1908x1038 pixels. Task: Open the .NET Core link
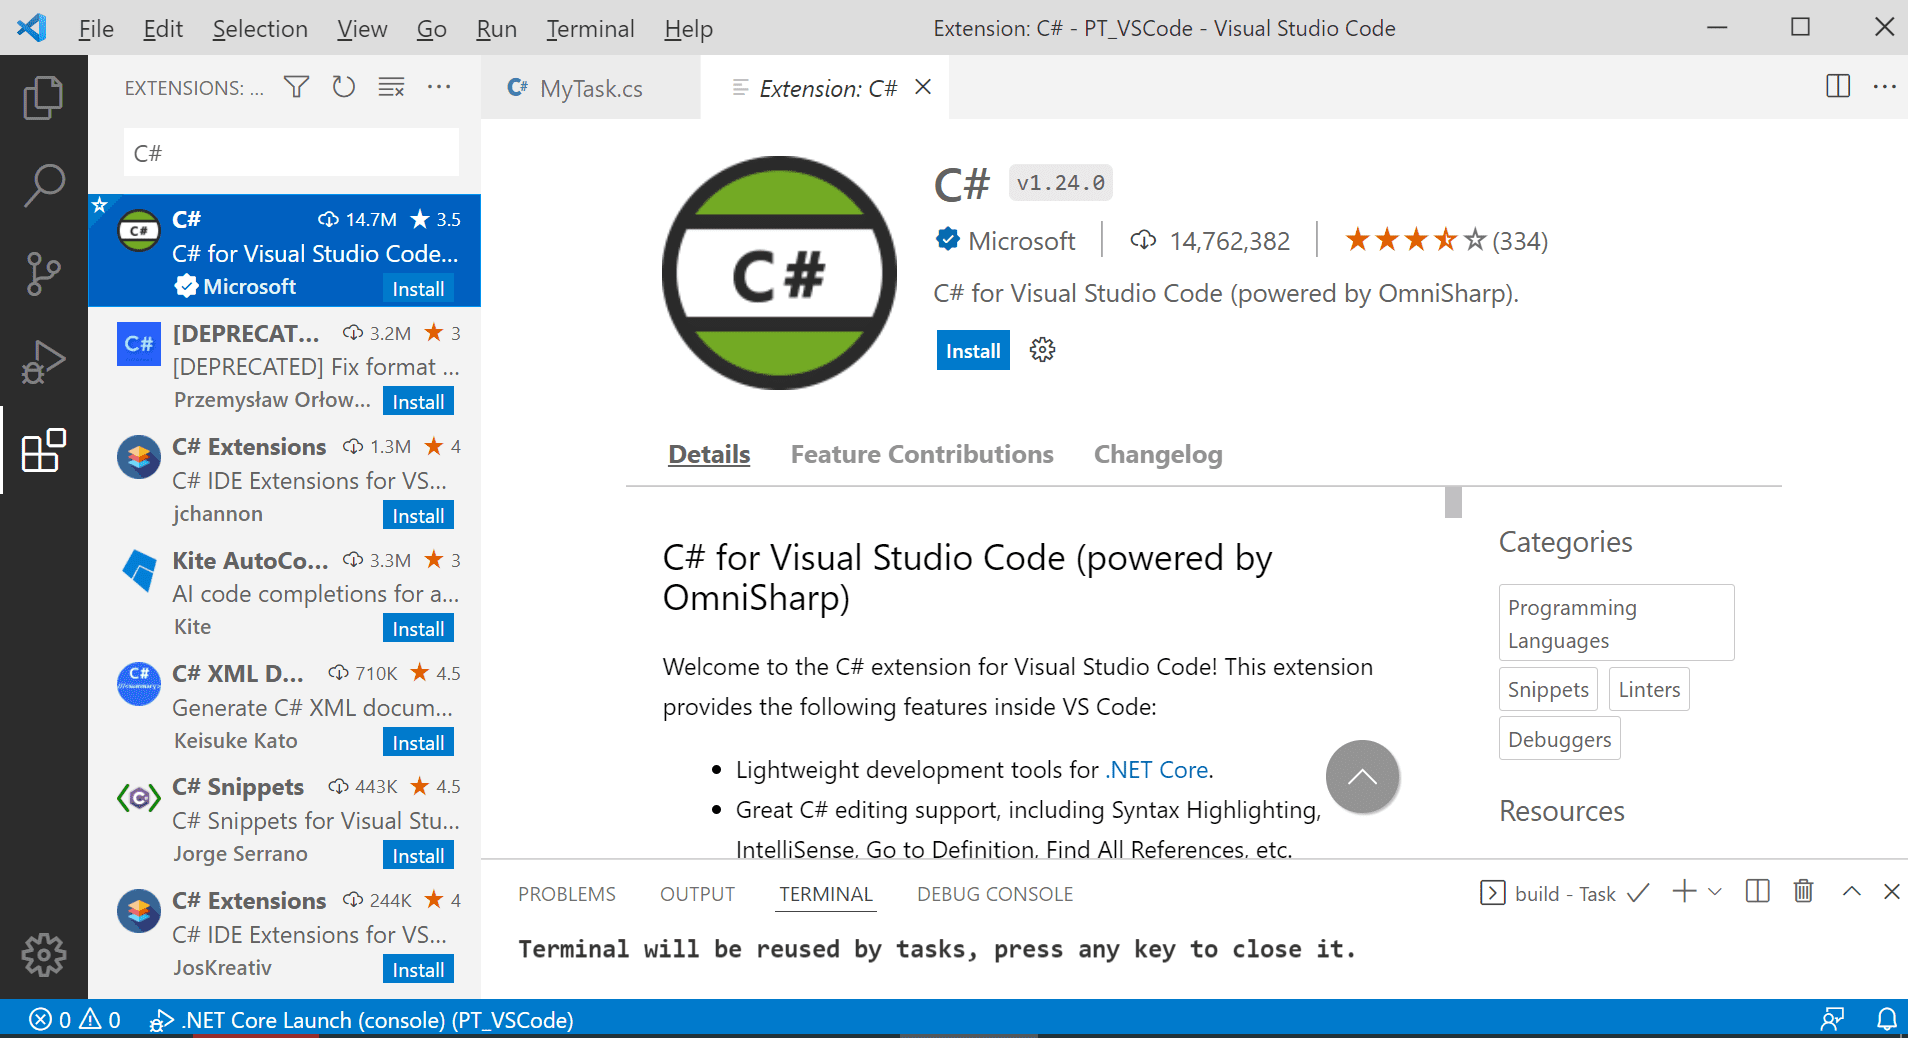(x=1158, y=769)
